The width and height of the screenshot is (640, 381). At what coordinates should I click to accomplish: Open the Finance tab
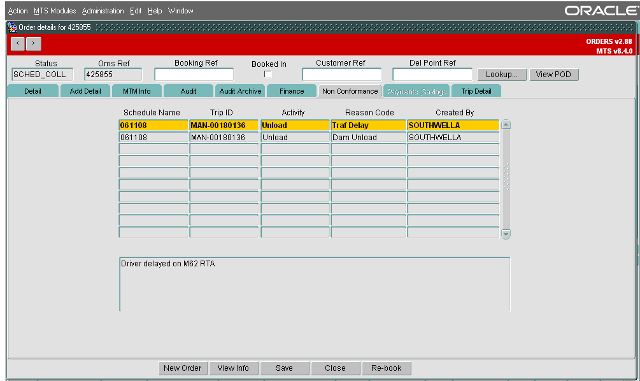point(291,91)
